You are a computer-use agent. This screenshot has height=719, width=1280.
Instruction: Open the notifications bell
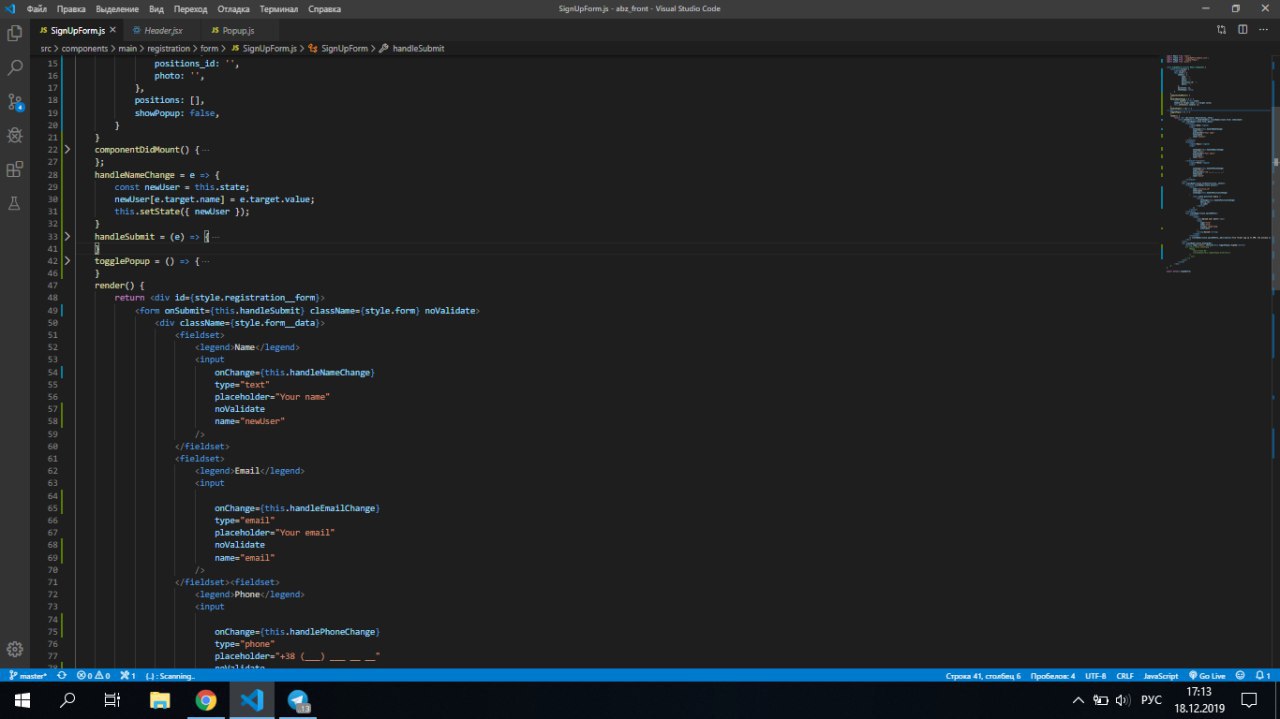pos(1263,676)
